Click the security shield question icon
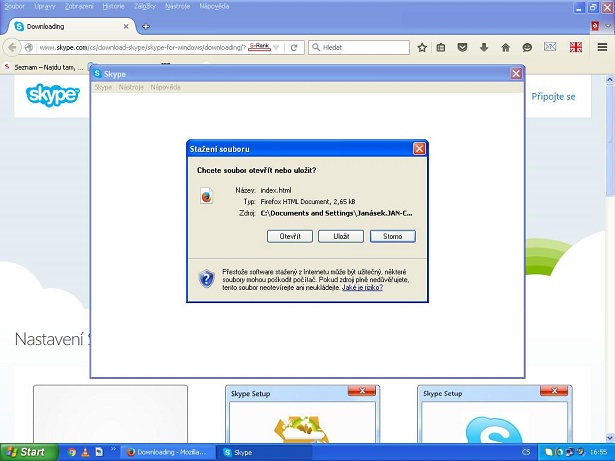 pyautogui.click(x=206, y=279)
